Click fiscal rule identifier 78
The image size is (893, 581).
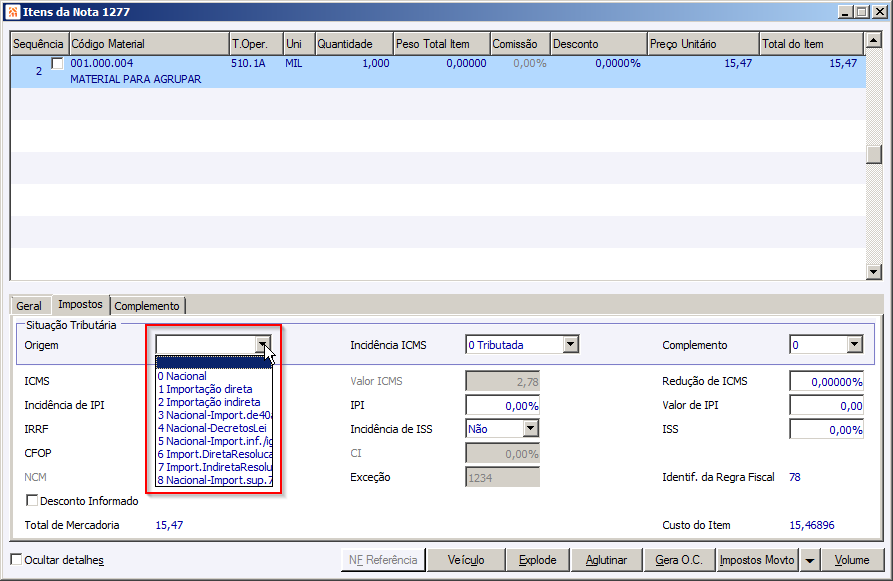795,477
